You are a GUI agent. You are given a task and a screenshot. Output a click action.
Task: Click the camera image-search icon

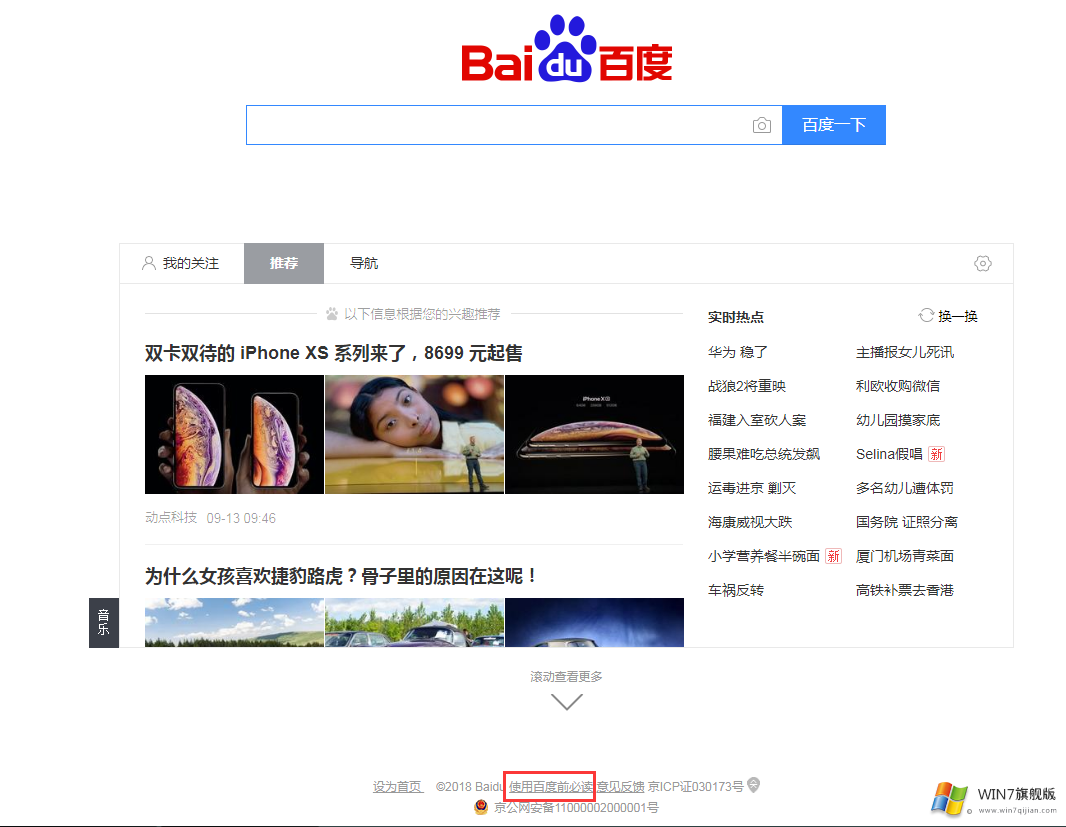coord(761,125)
